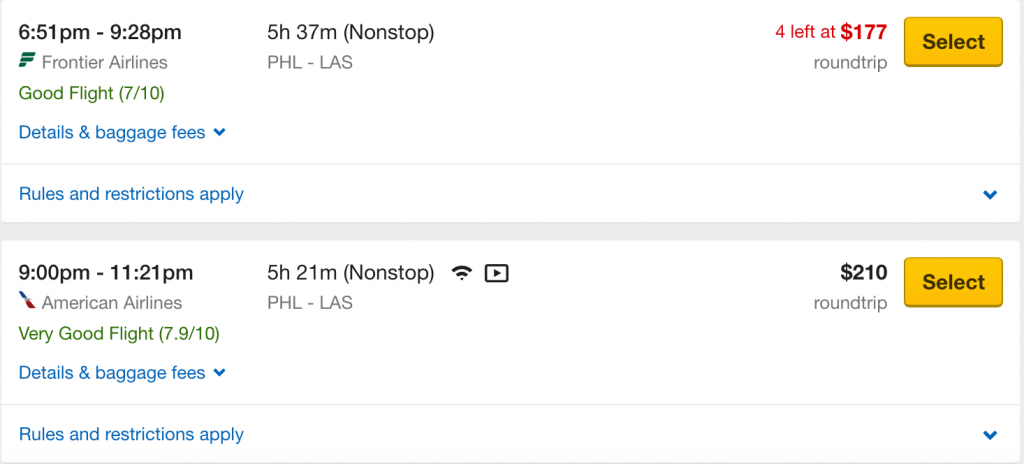The height and width of the screenshot is (464, 1024).
Task: Expand Frontier flight Details & baggage fees
Action: click(x=122, y=132)
